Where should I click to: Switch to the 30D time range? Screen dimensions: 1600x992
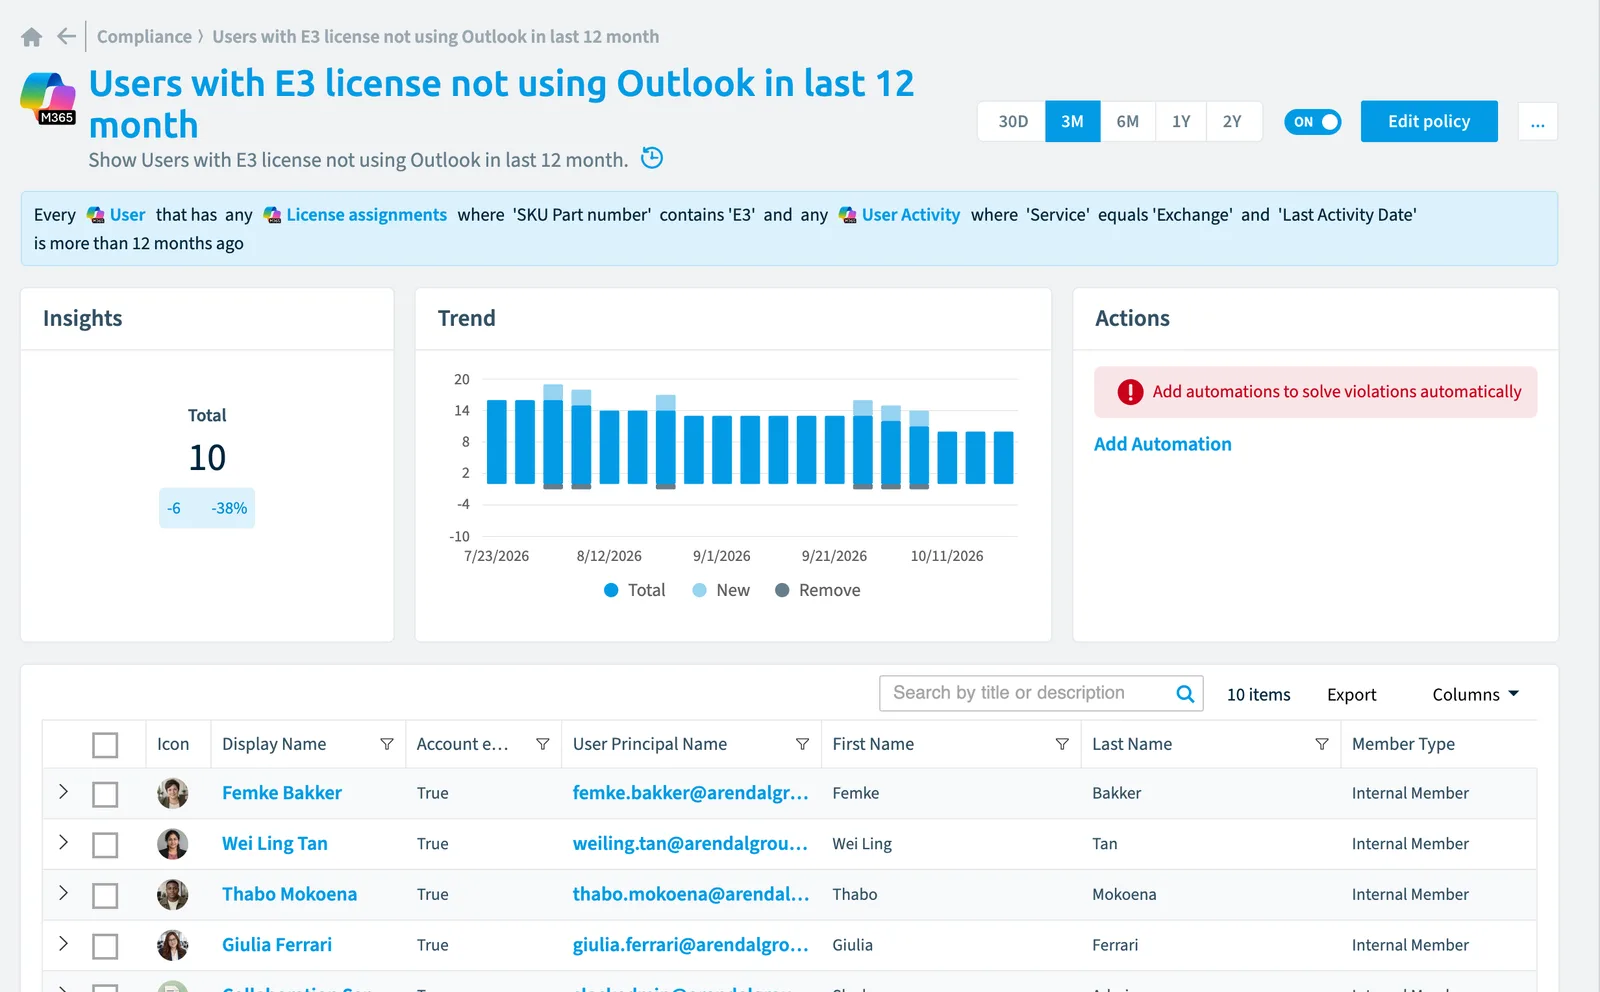(1013, 122)
